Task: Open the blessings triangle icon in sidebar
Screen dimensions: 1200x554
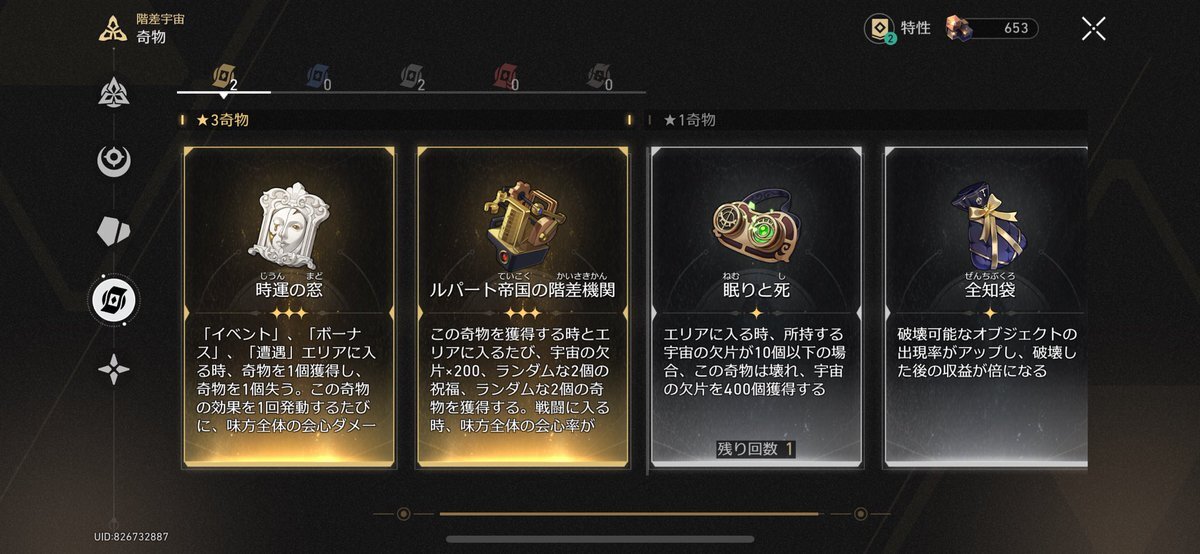Action: tap(113, 93)
